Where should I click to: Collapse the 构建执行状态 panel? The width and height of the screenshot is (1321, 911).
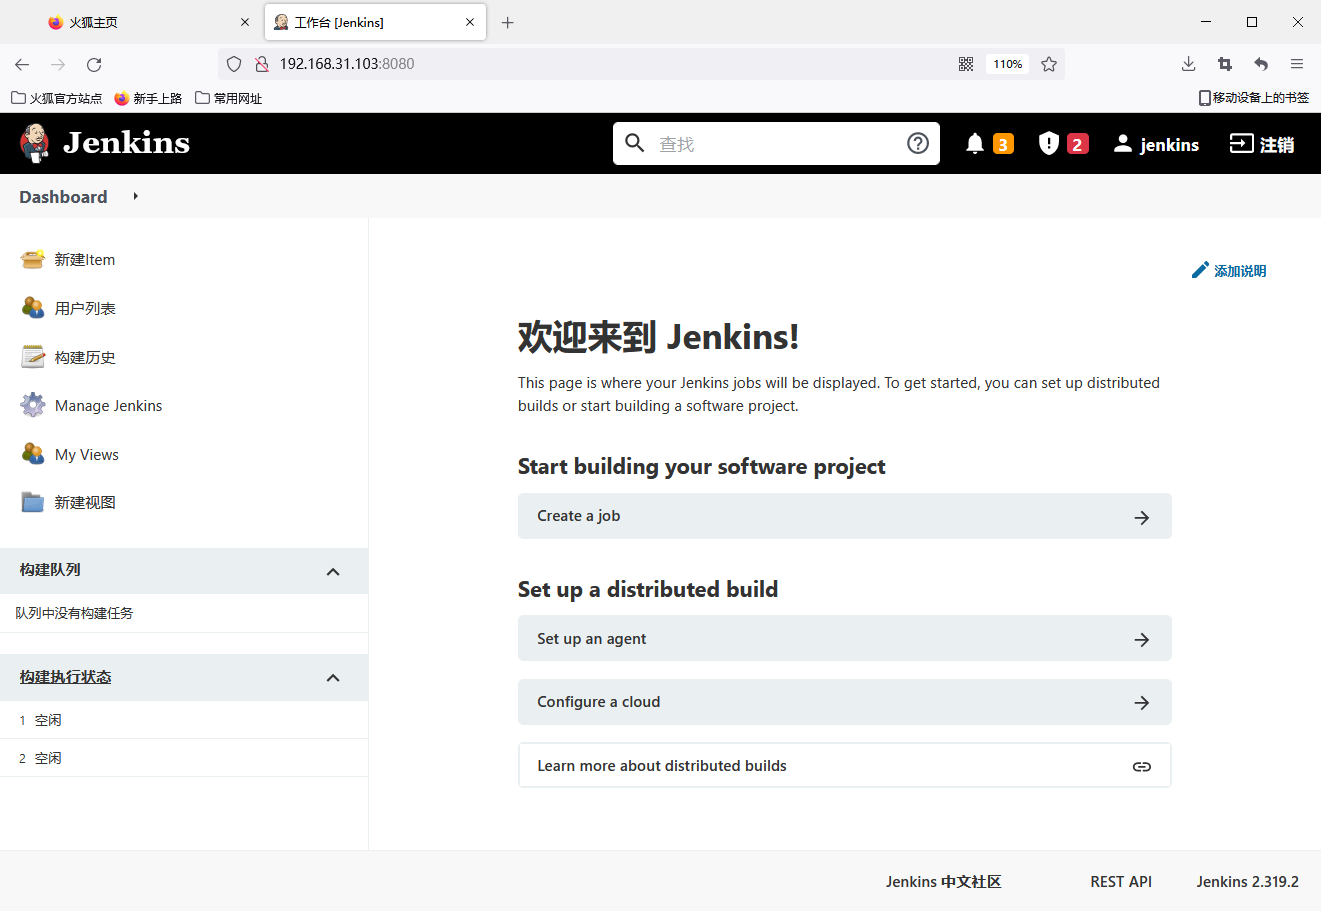(x=333, y=678)
